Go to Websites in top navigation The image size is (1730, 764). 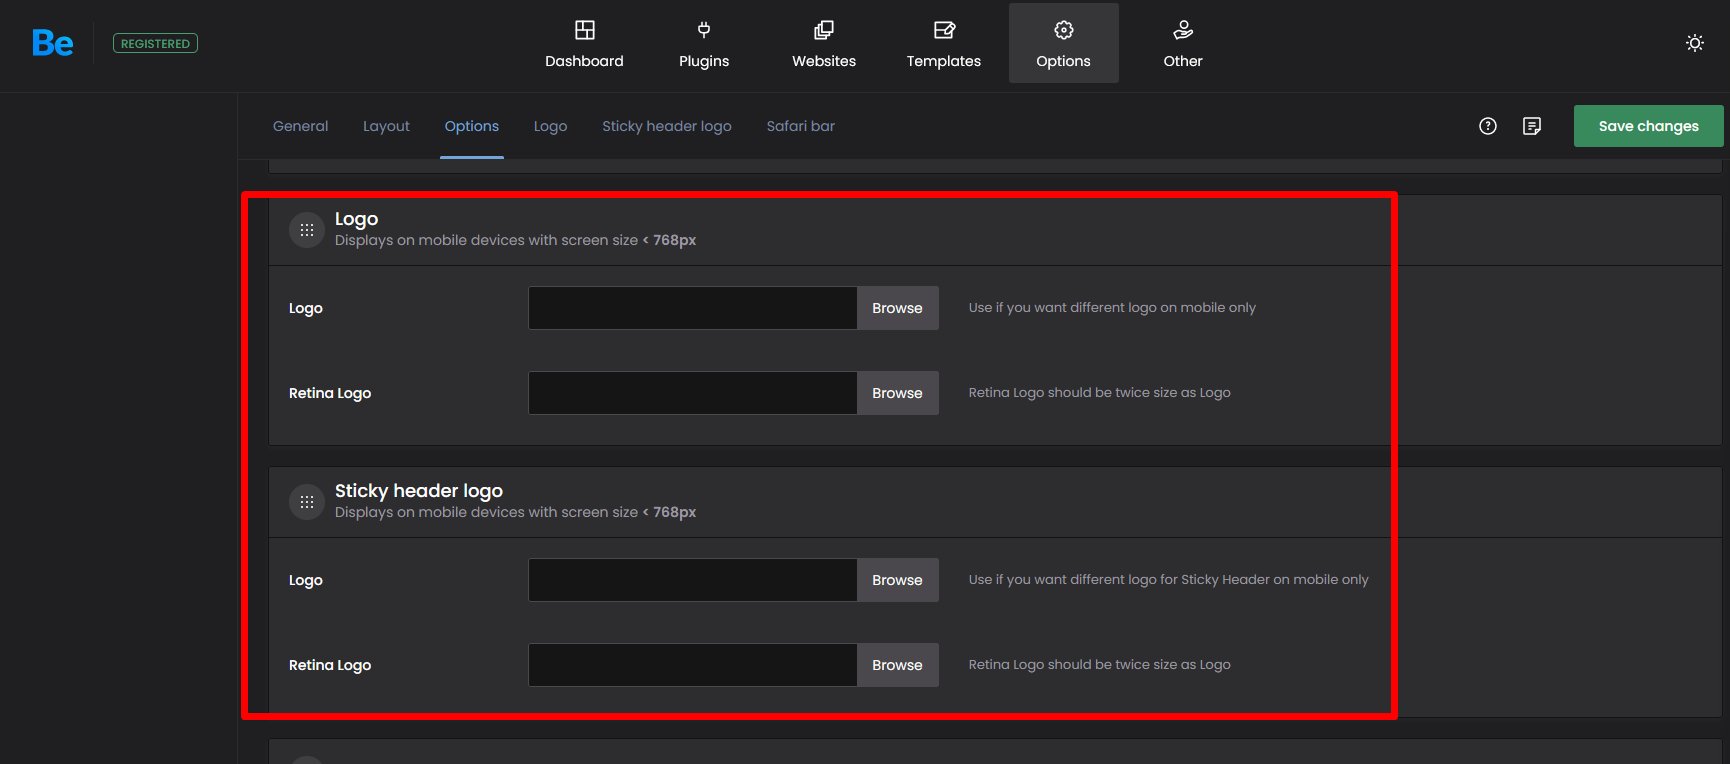(x=824, y=43)
